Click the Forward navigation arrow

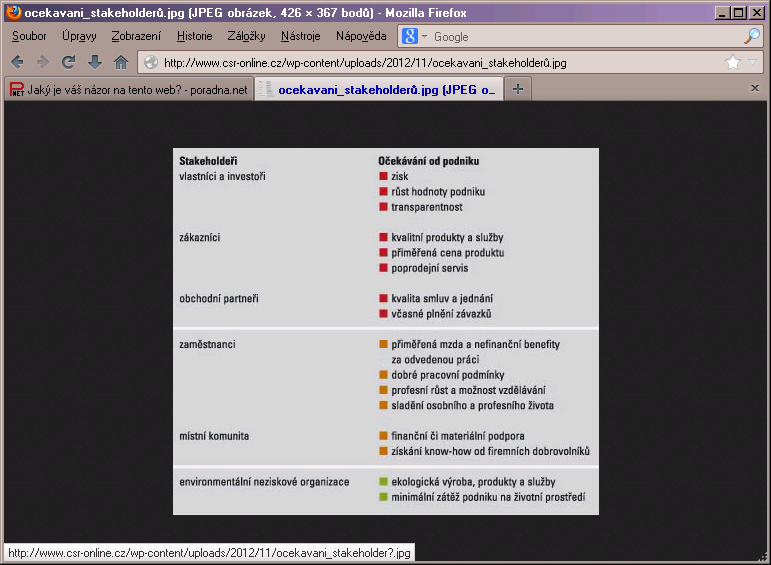(43, 62)
